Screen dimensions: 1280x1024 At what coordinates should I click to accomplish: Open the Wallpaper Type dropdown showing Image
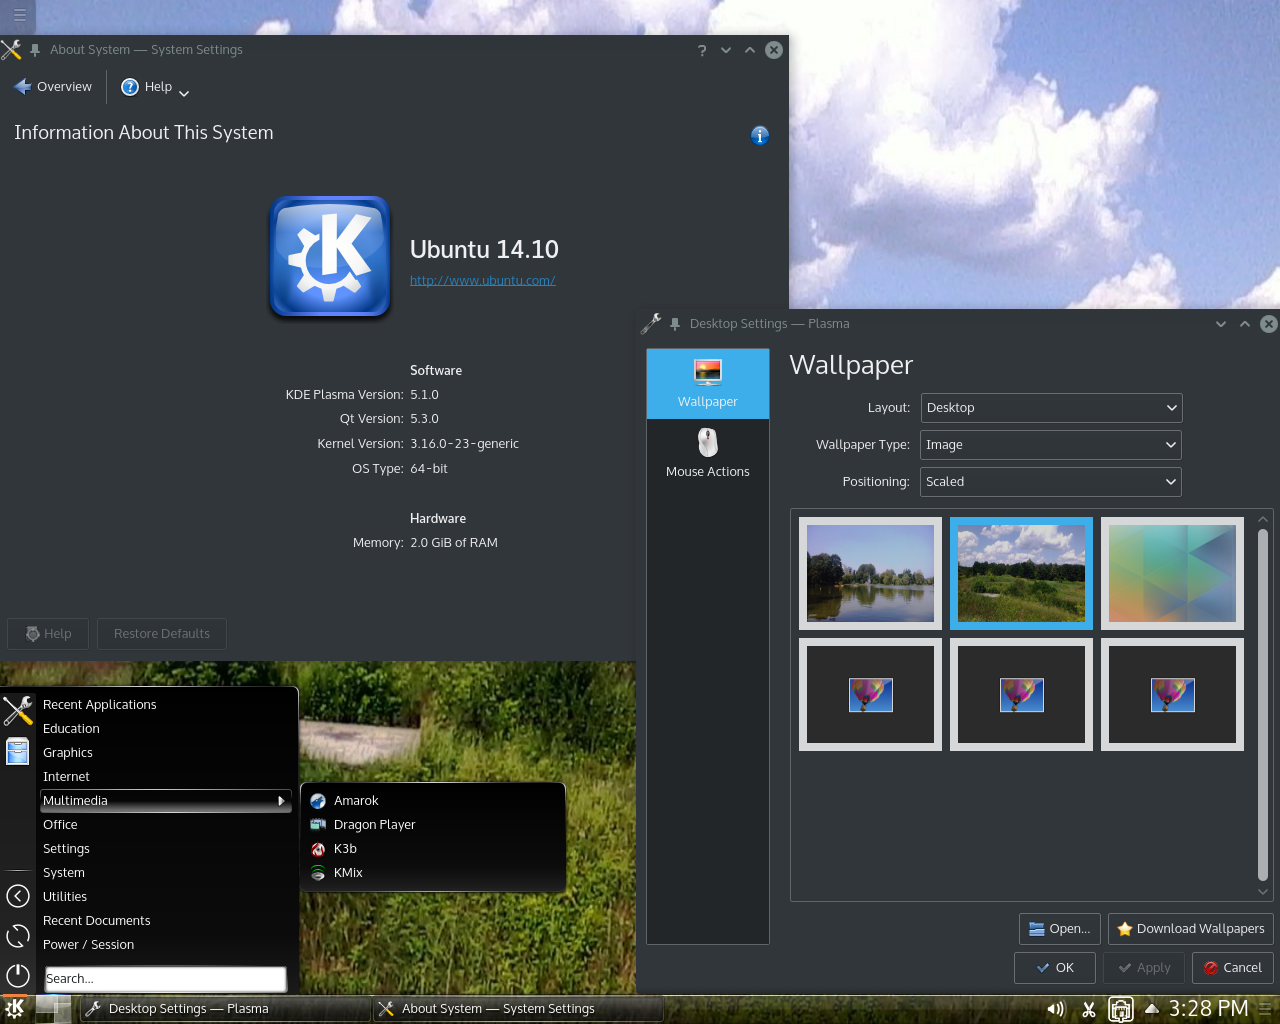point(1051,445)
